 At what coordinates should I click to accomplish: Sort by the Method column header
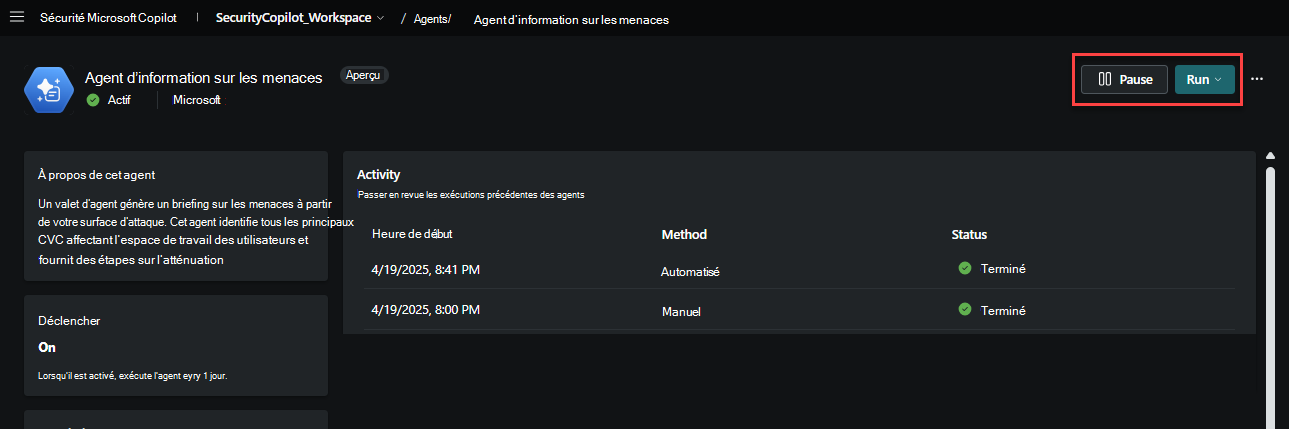point(684,234)
